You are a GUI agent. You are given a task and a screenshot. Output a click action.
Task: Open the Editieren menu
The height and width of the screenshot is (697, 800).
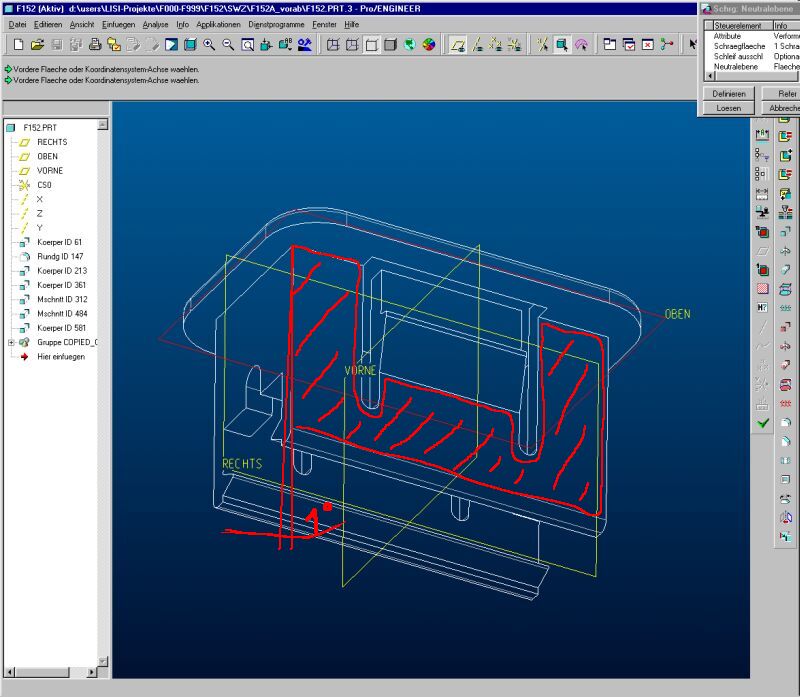[48, 24]
